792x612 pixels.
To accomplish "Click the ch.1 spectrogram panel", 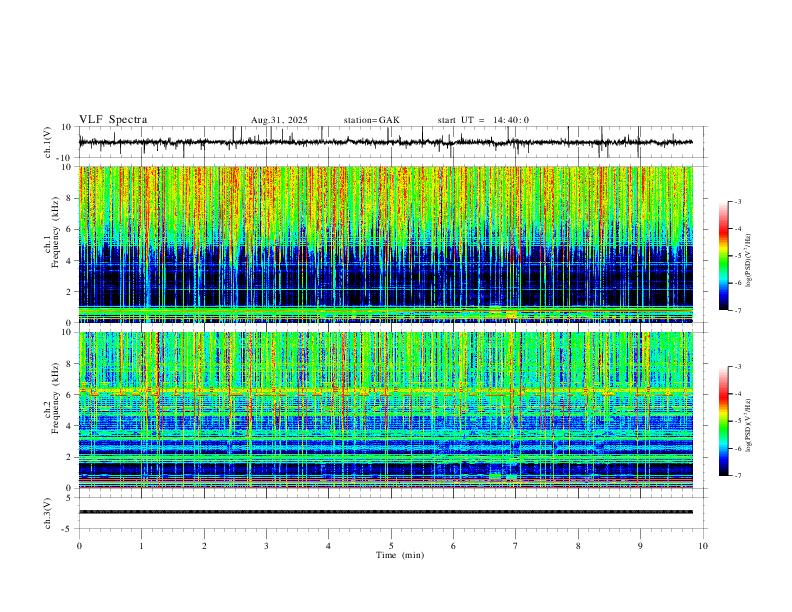I will tap(386, 244).
